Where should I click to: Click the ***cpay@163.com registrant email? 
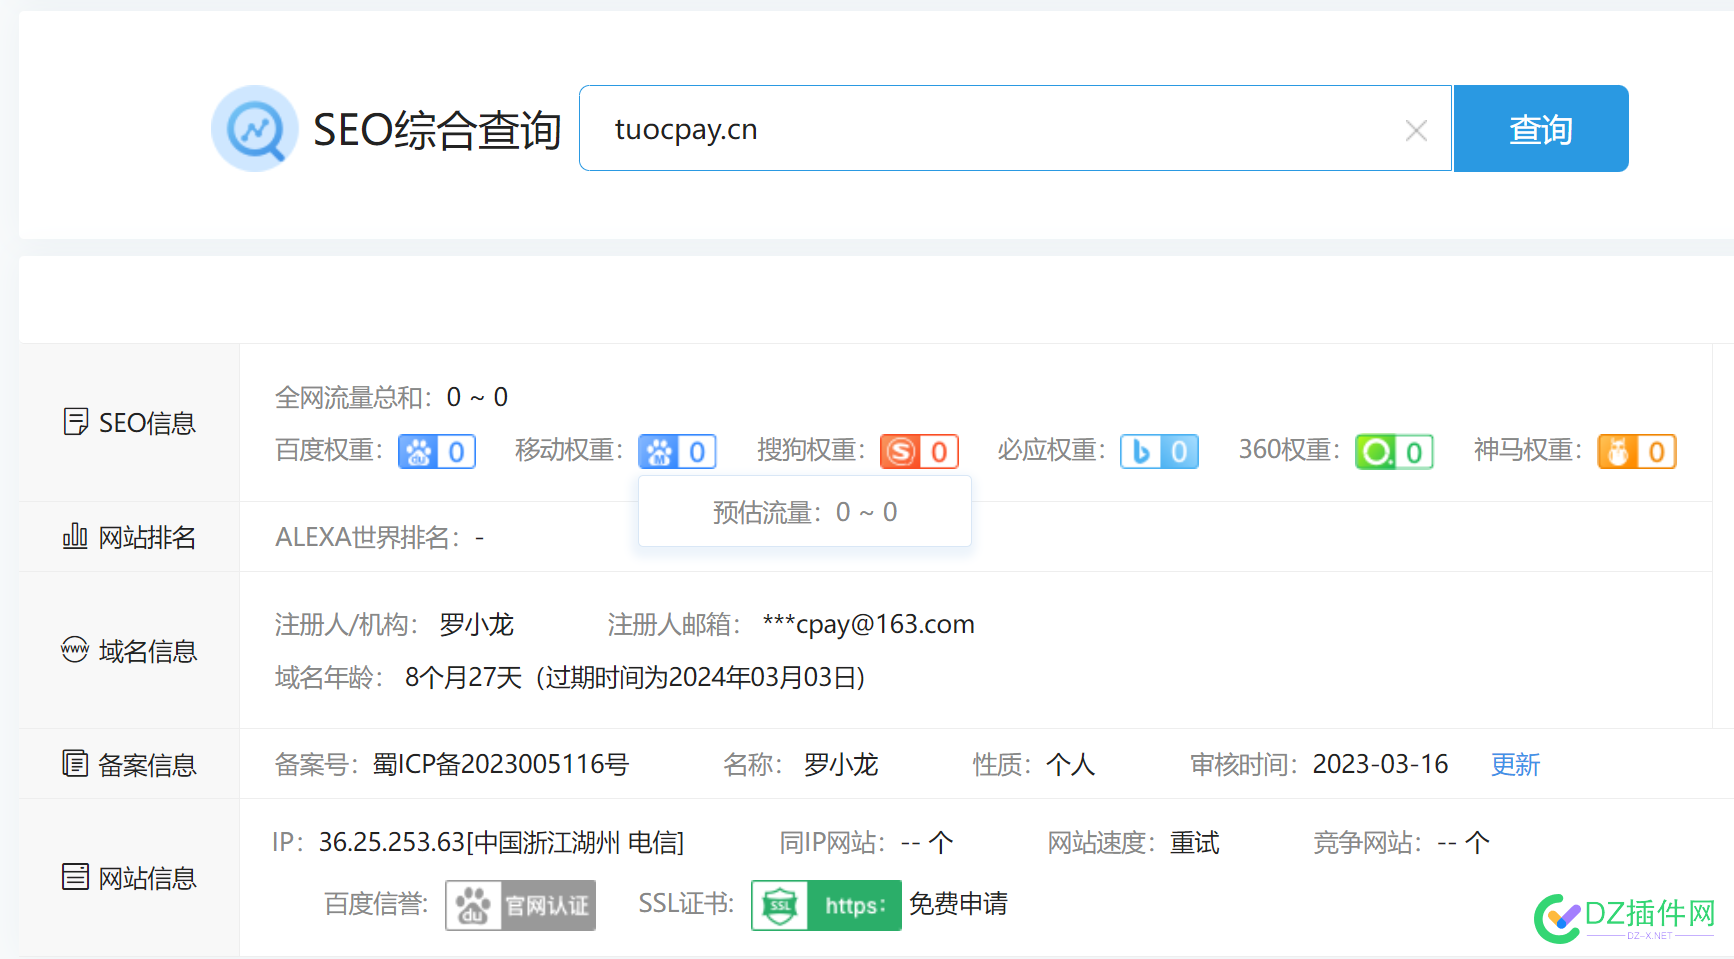(x=868, y=625)
